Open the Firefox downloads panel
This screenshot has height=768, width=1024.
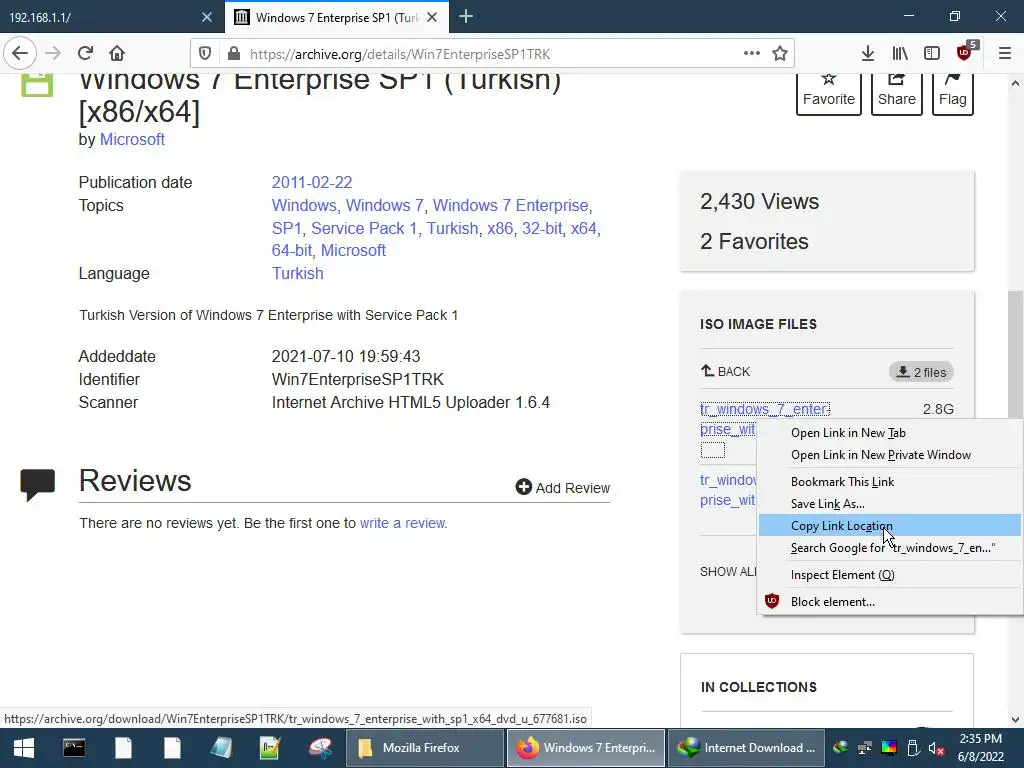pos(867,54)
